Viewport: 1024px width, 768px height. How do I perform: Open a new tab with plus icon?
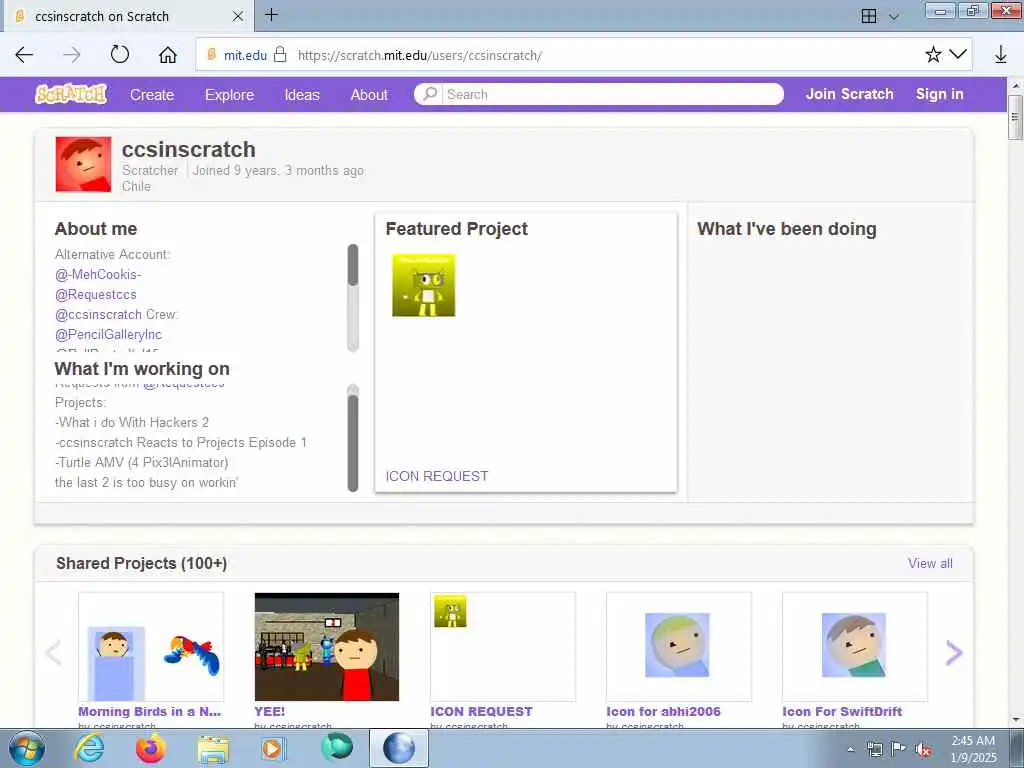(271, 14)
